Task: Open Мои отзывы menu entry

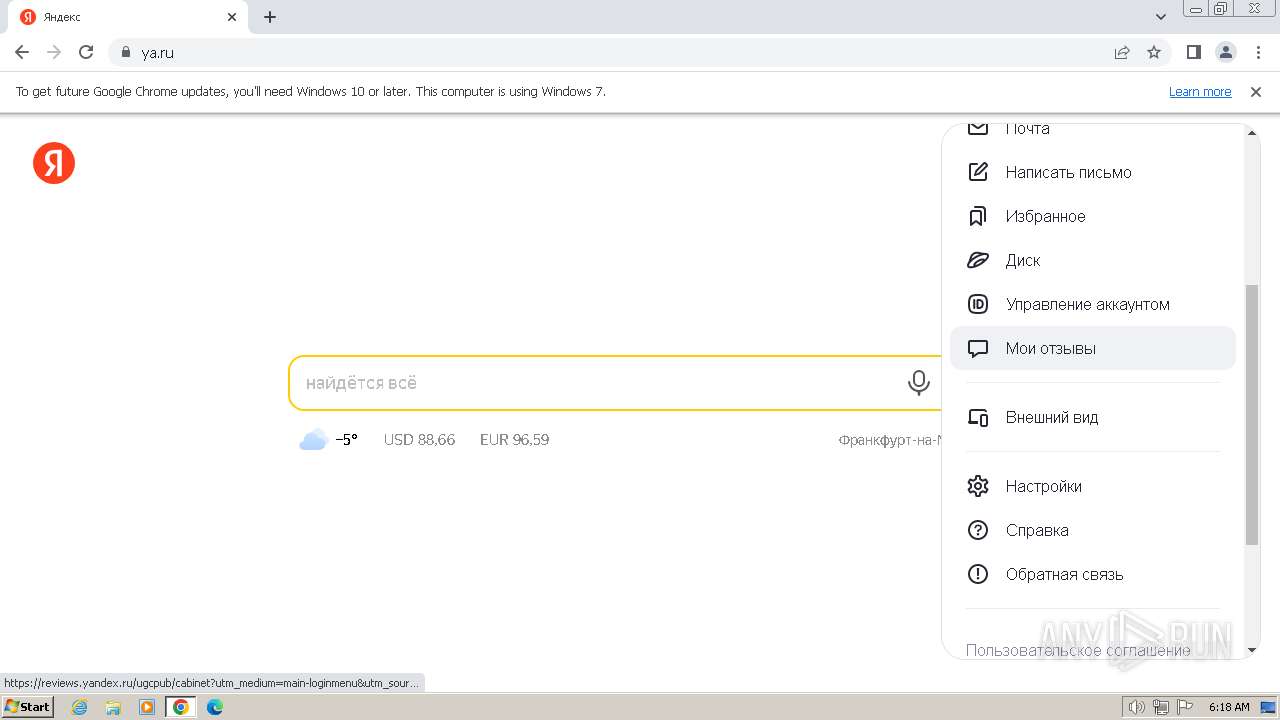Action: pos(1093,348)
